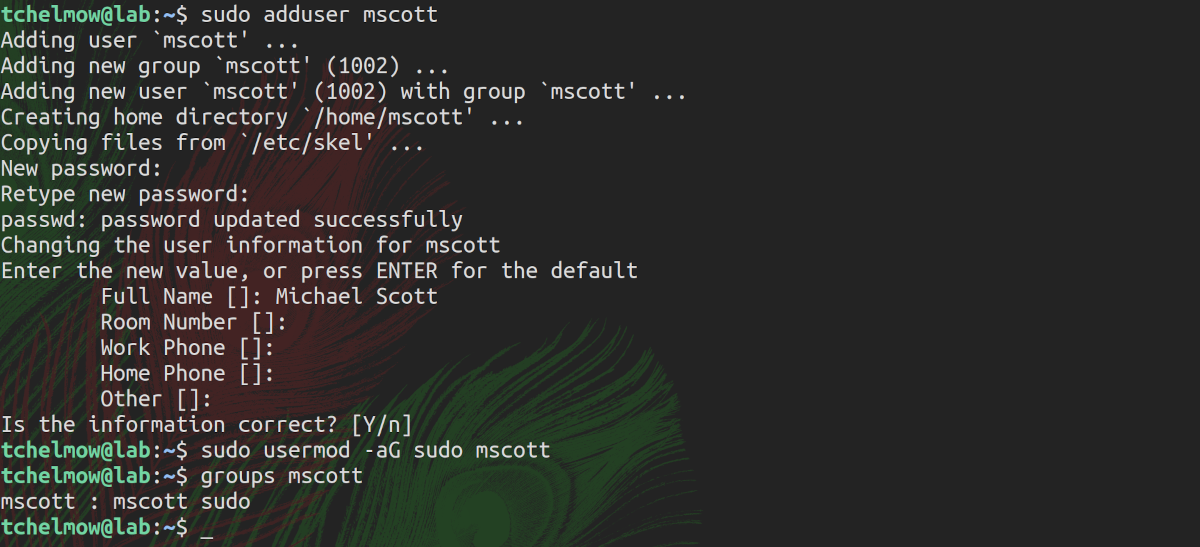Click the 'Michael Scott' full name value
This screenshot has width=1200, height=547.
356,297
